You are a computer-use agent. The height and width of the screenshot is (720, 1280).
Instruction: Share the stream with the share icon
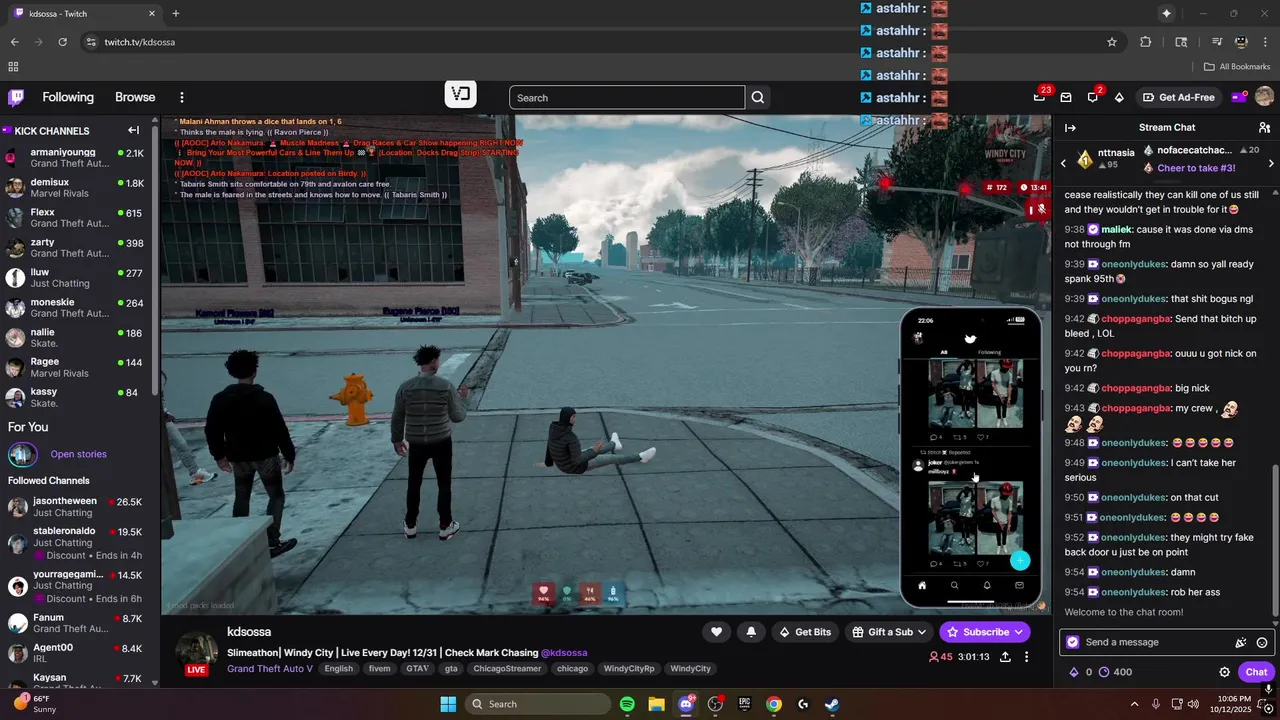[x=1005, y=657]
